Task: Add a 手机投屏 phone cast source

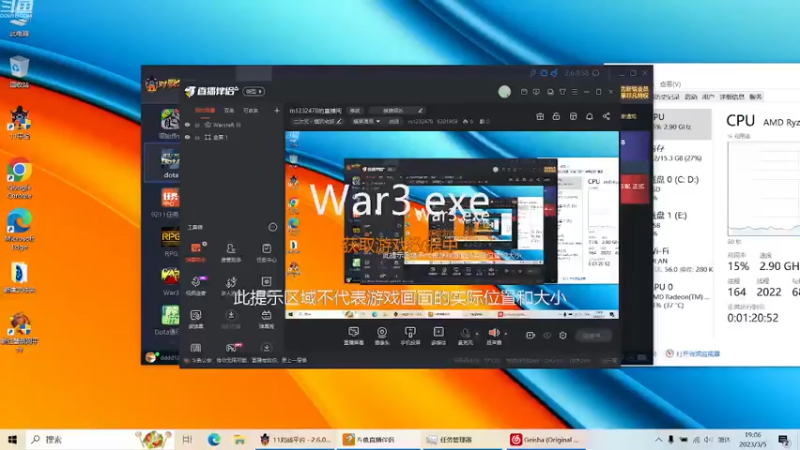Action: click(410, 336)
